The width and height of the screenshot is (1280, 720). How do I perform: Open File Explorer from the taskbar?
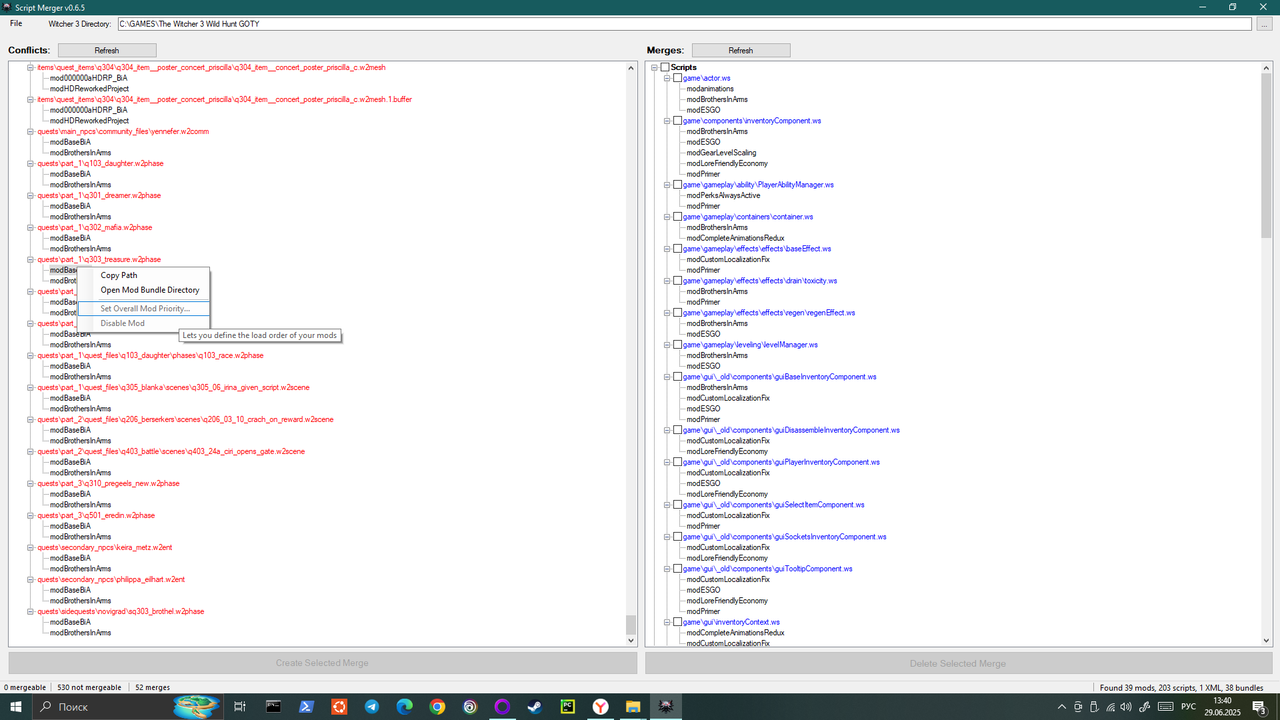pos(633,707)
